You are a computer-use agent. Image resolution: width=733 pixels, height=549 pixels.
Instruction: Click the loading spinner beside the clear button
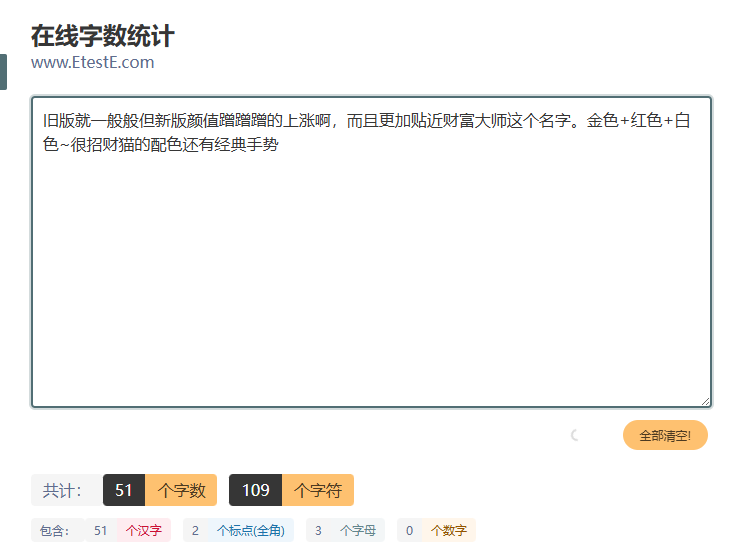575,435
